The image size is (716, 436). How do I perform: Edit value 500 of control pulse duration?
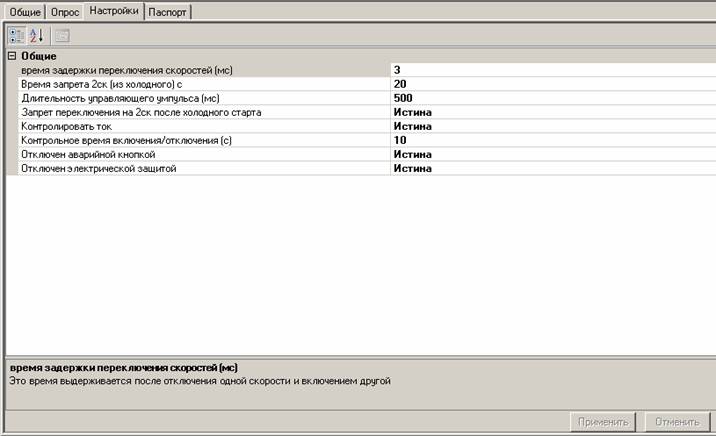coord(553,98)
